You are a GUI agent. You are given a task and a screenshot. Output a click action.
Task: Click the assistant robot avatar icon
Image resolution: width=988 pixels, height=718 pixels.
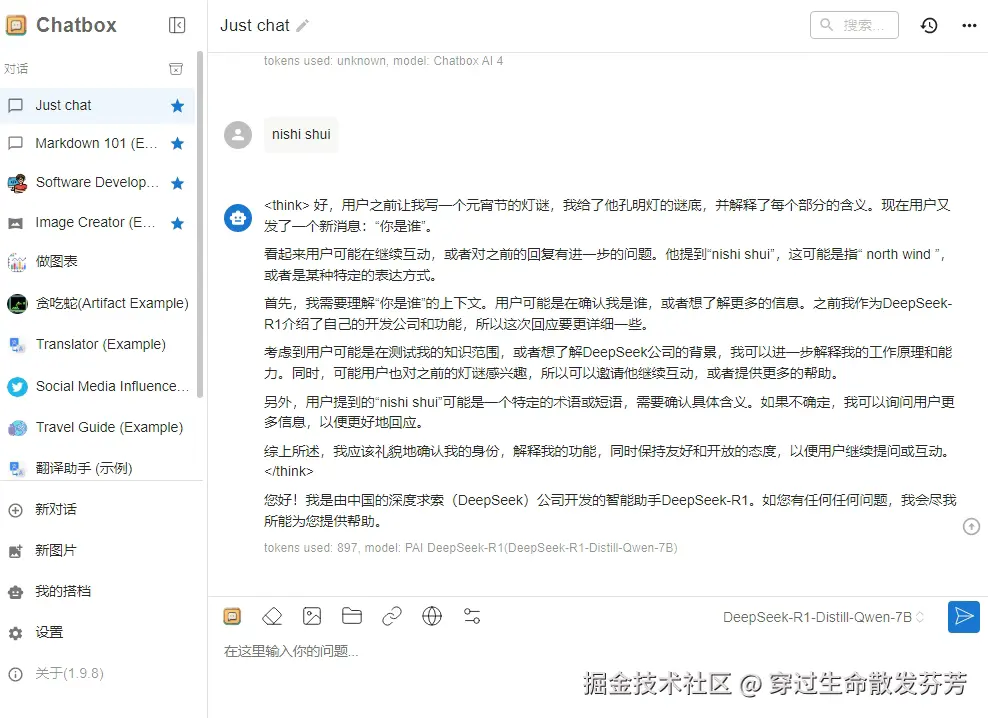coord(238,218)
